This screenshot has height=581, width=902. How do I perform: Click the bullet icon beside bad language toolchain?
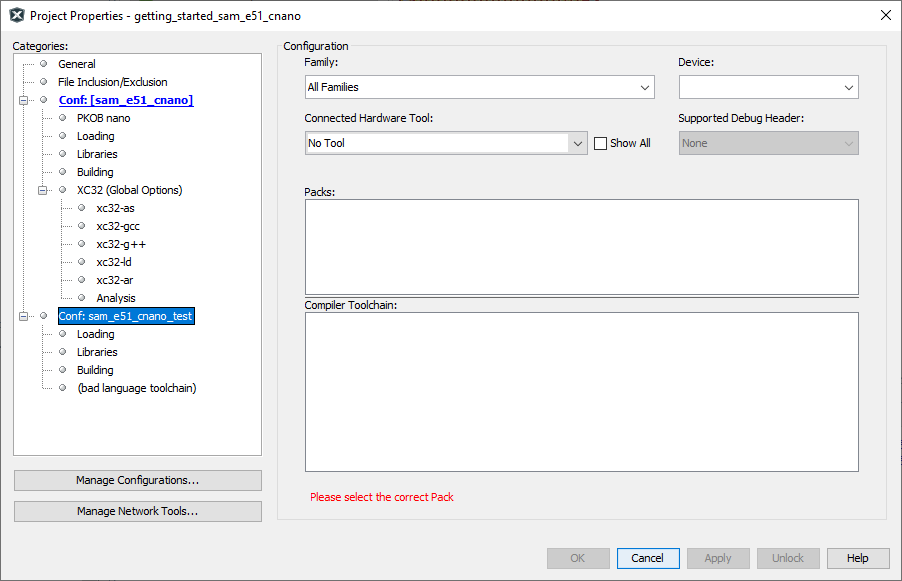[62, 388]
